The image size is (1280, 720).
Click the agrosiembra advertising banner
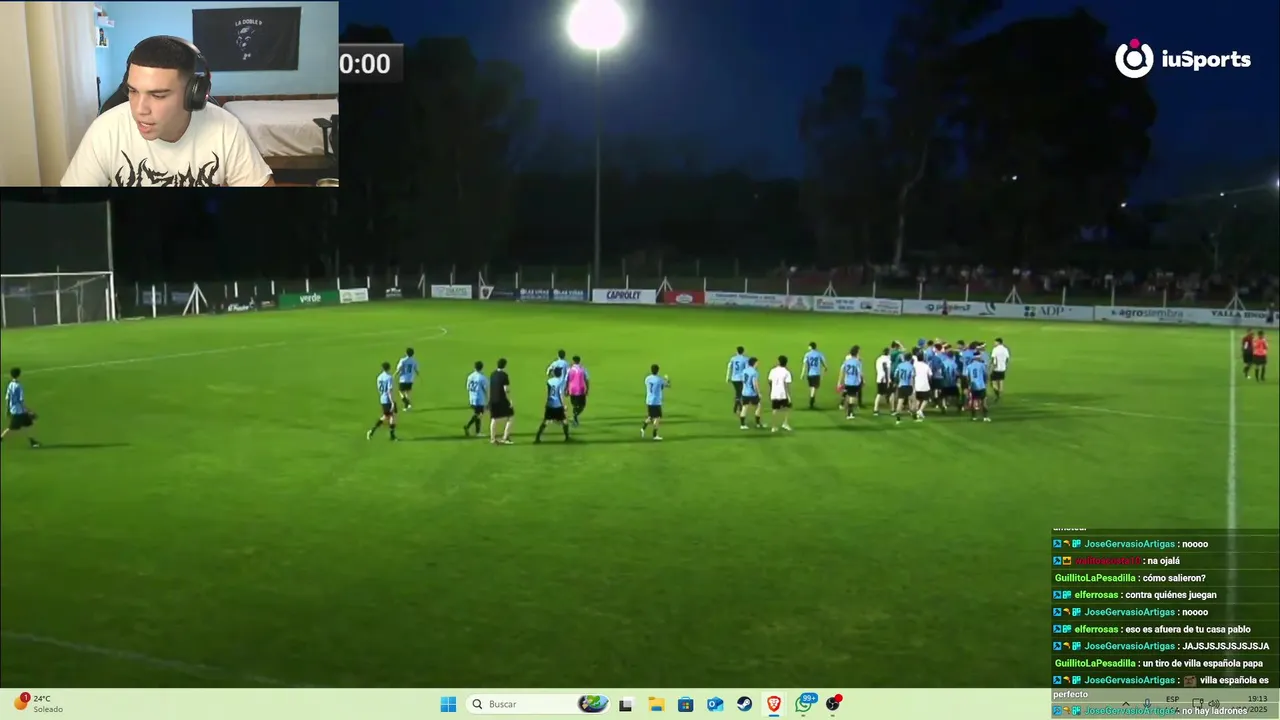coord(1148,314)
